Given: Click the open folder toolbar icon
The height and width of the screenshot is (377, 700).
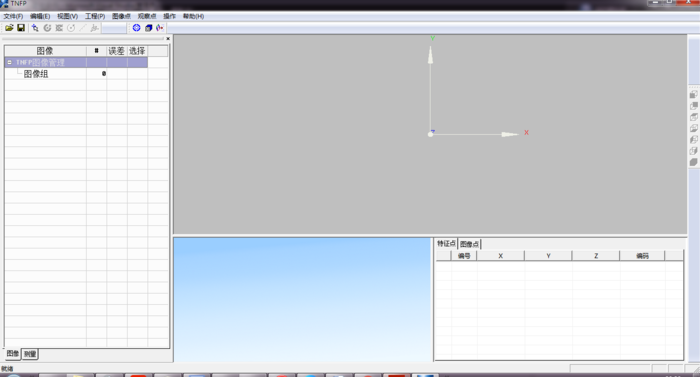Looking at the screenshot, I should (9, 28).
